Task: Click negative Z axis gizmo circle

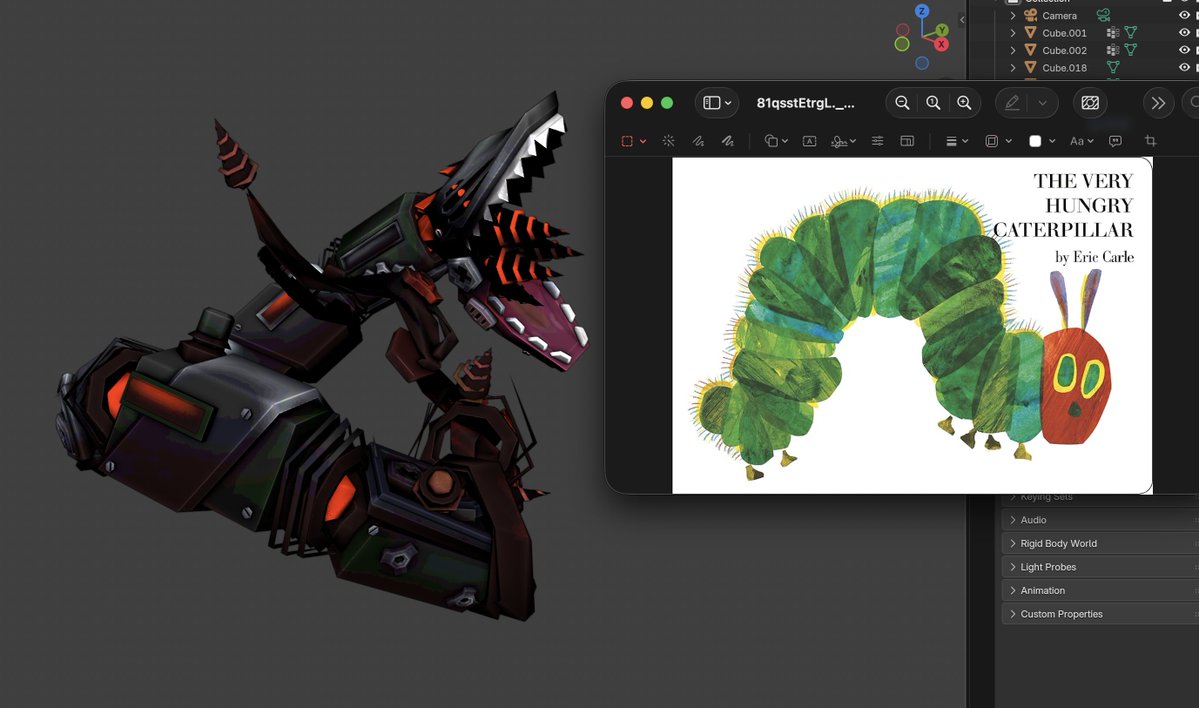Action: pos(922,63)
